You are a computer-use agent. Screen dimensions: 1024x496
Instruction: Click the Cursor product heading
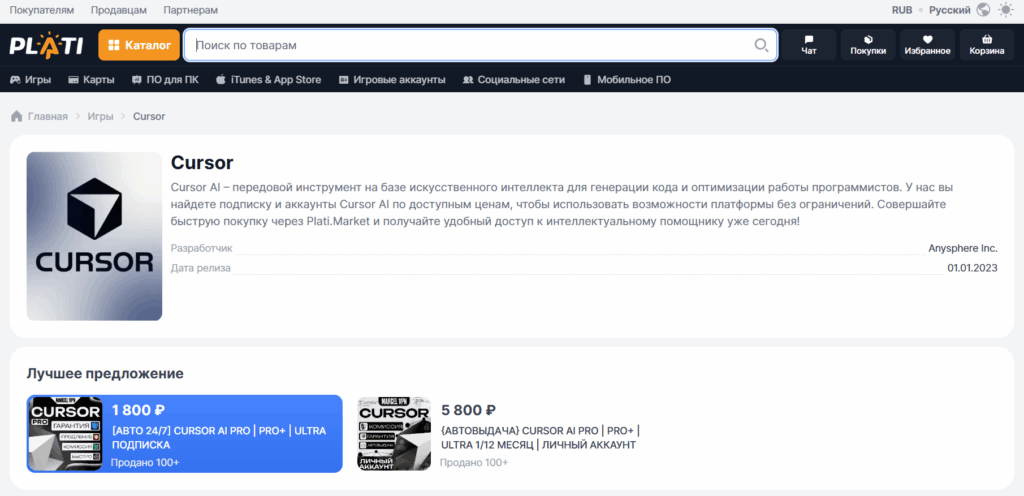coord(202,163)
